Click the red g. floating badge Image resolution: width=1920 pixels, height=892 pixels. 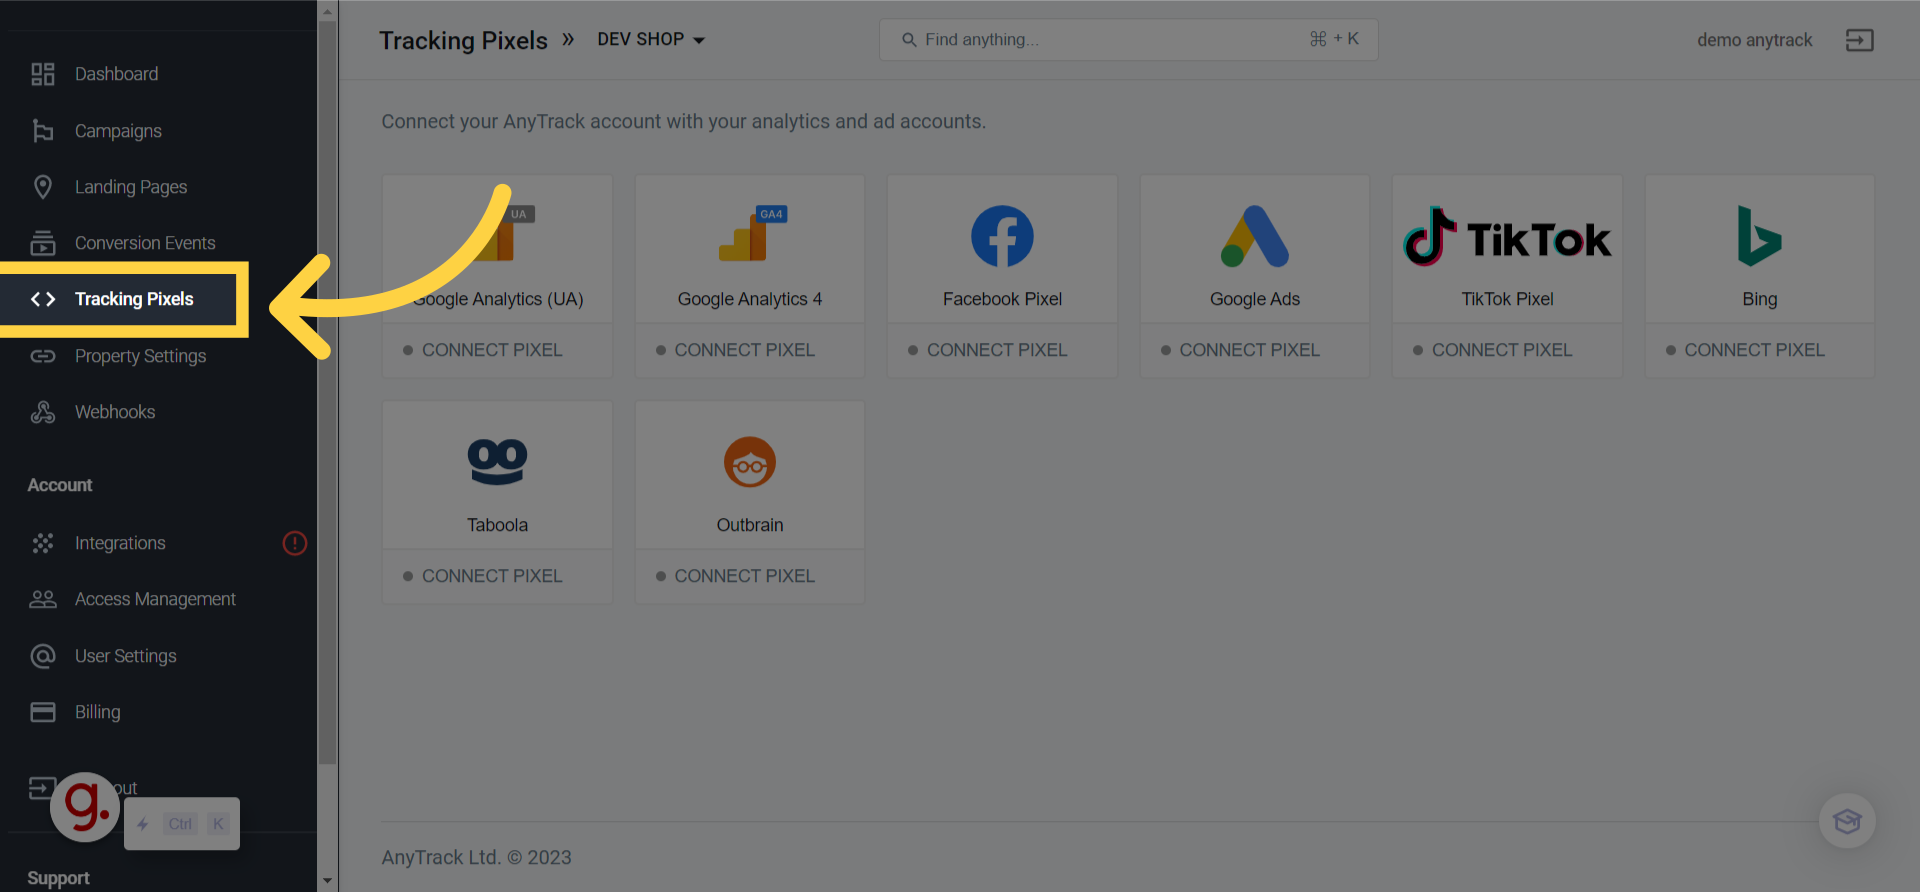click(86, 806)
